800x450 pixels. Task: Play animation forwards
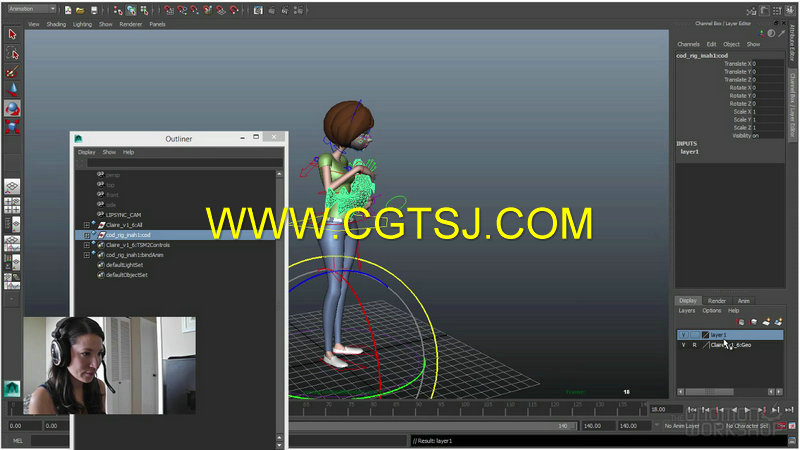point(747,410)
